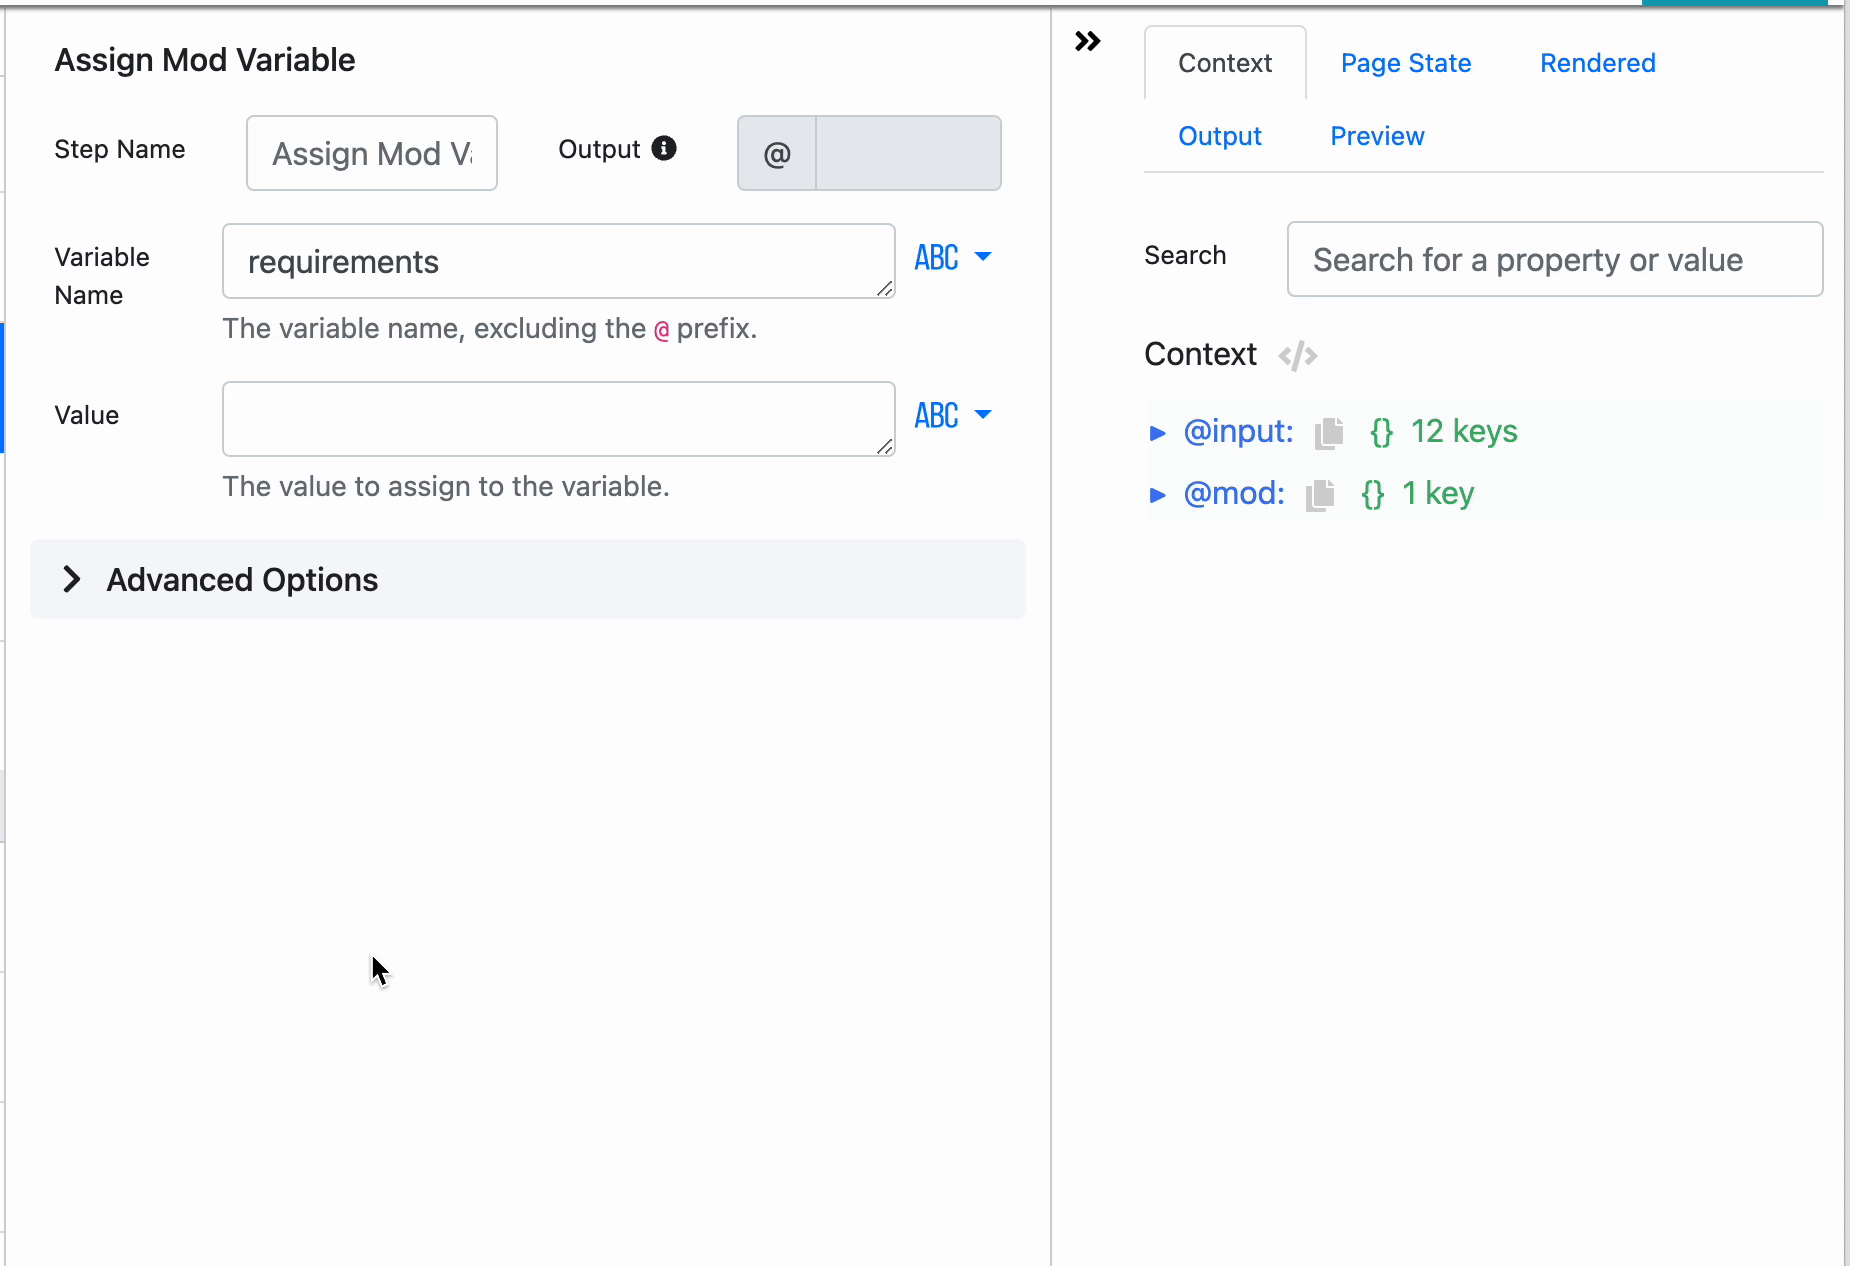Click the Step Name text field
This screenshot has width=1850, height=1266.
[x=370, y=152]
